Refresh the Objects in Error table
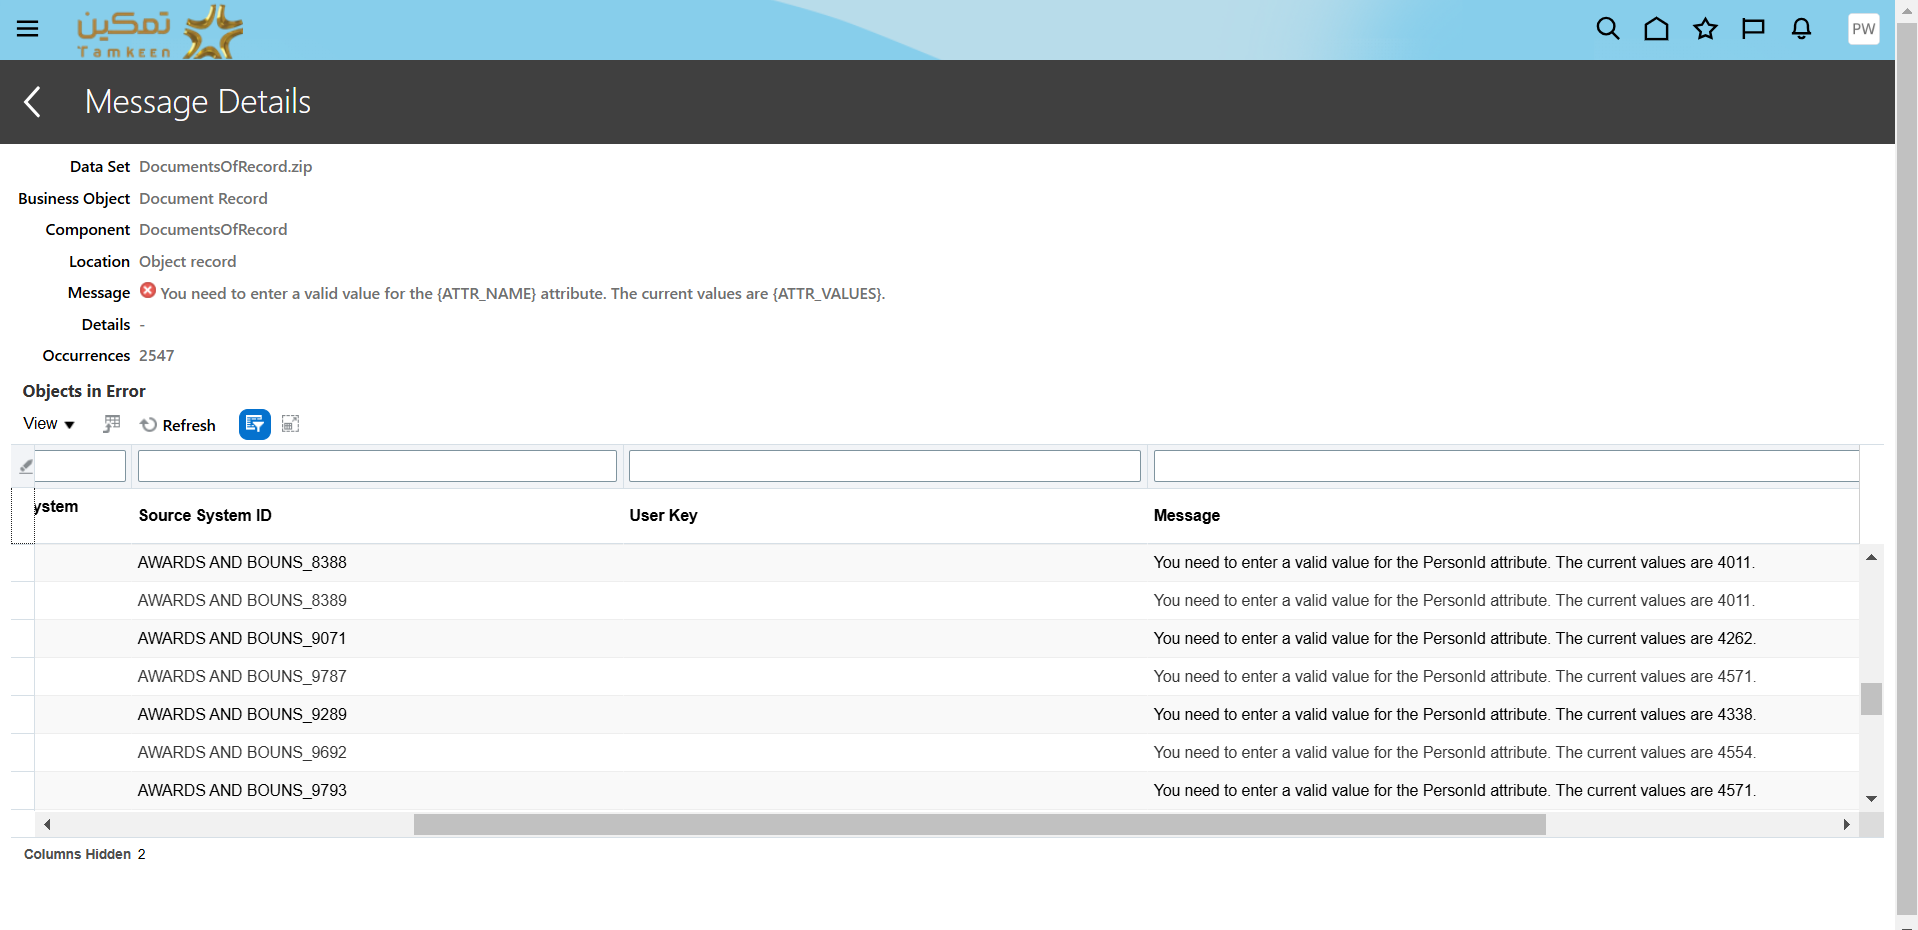 pos(178,425)
